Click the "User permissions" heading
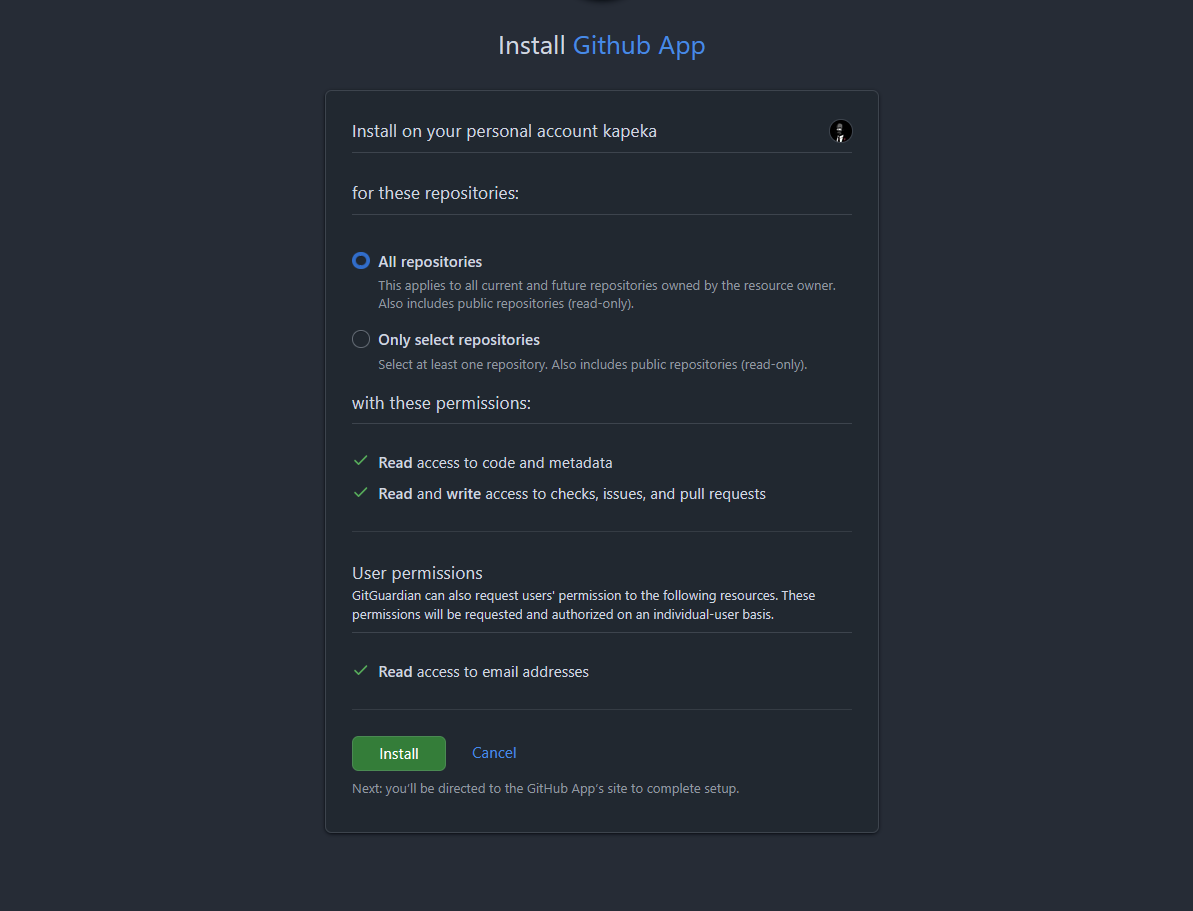 pos(417,573)
